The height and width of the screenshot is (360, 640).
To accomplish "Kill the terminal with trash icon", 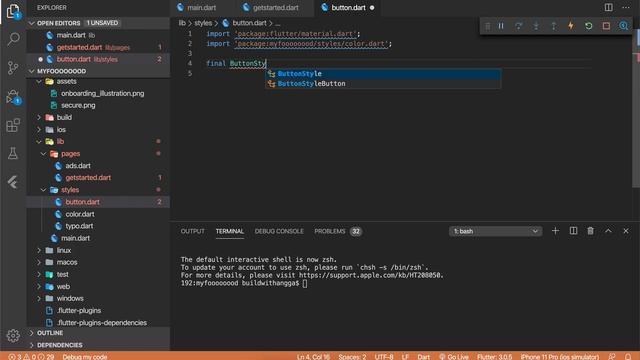I will pos(591,231).
